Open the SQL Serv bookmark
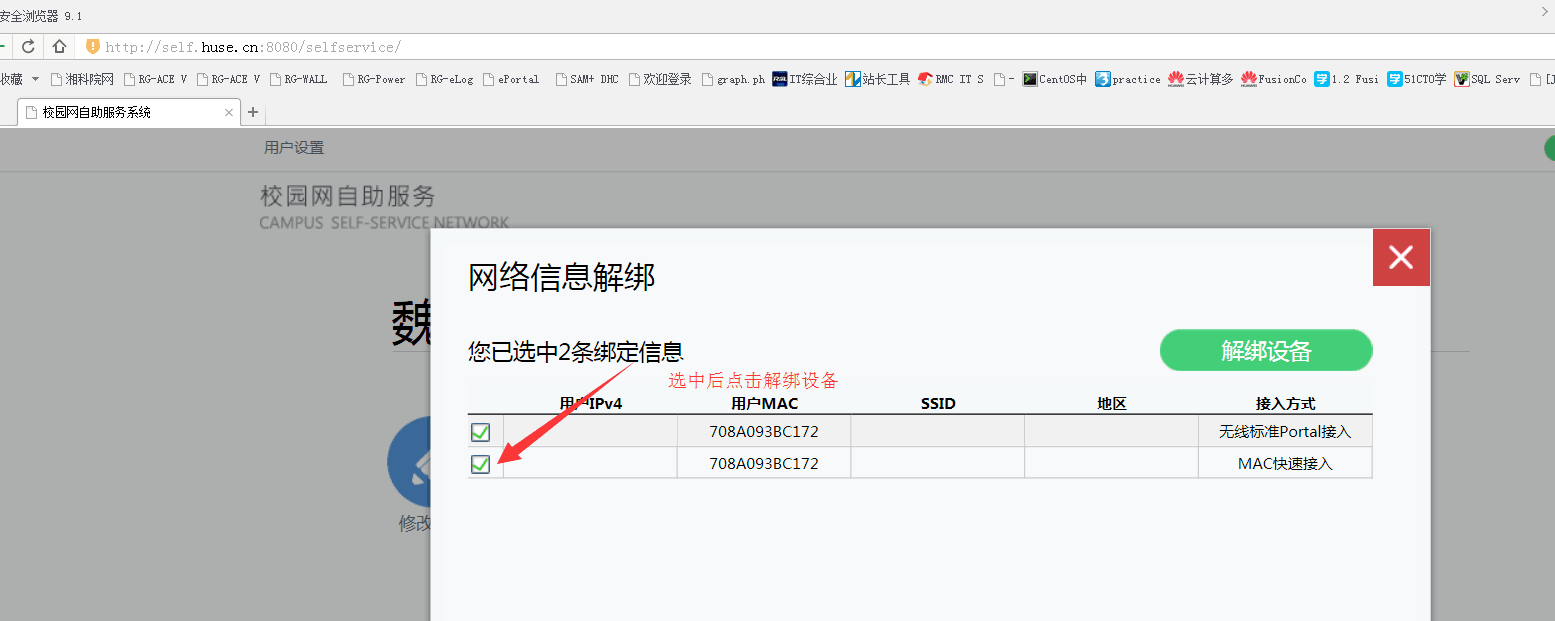Image resolution: width=1555 pixels, height=621 pixels. click(x=1487, y=79)
